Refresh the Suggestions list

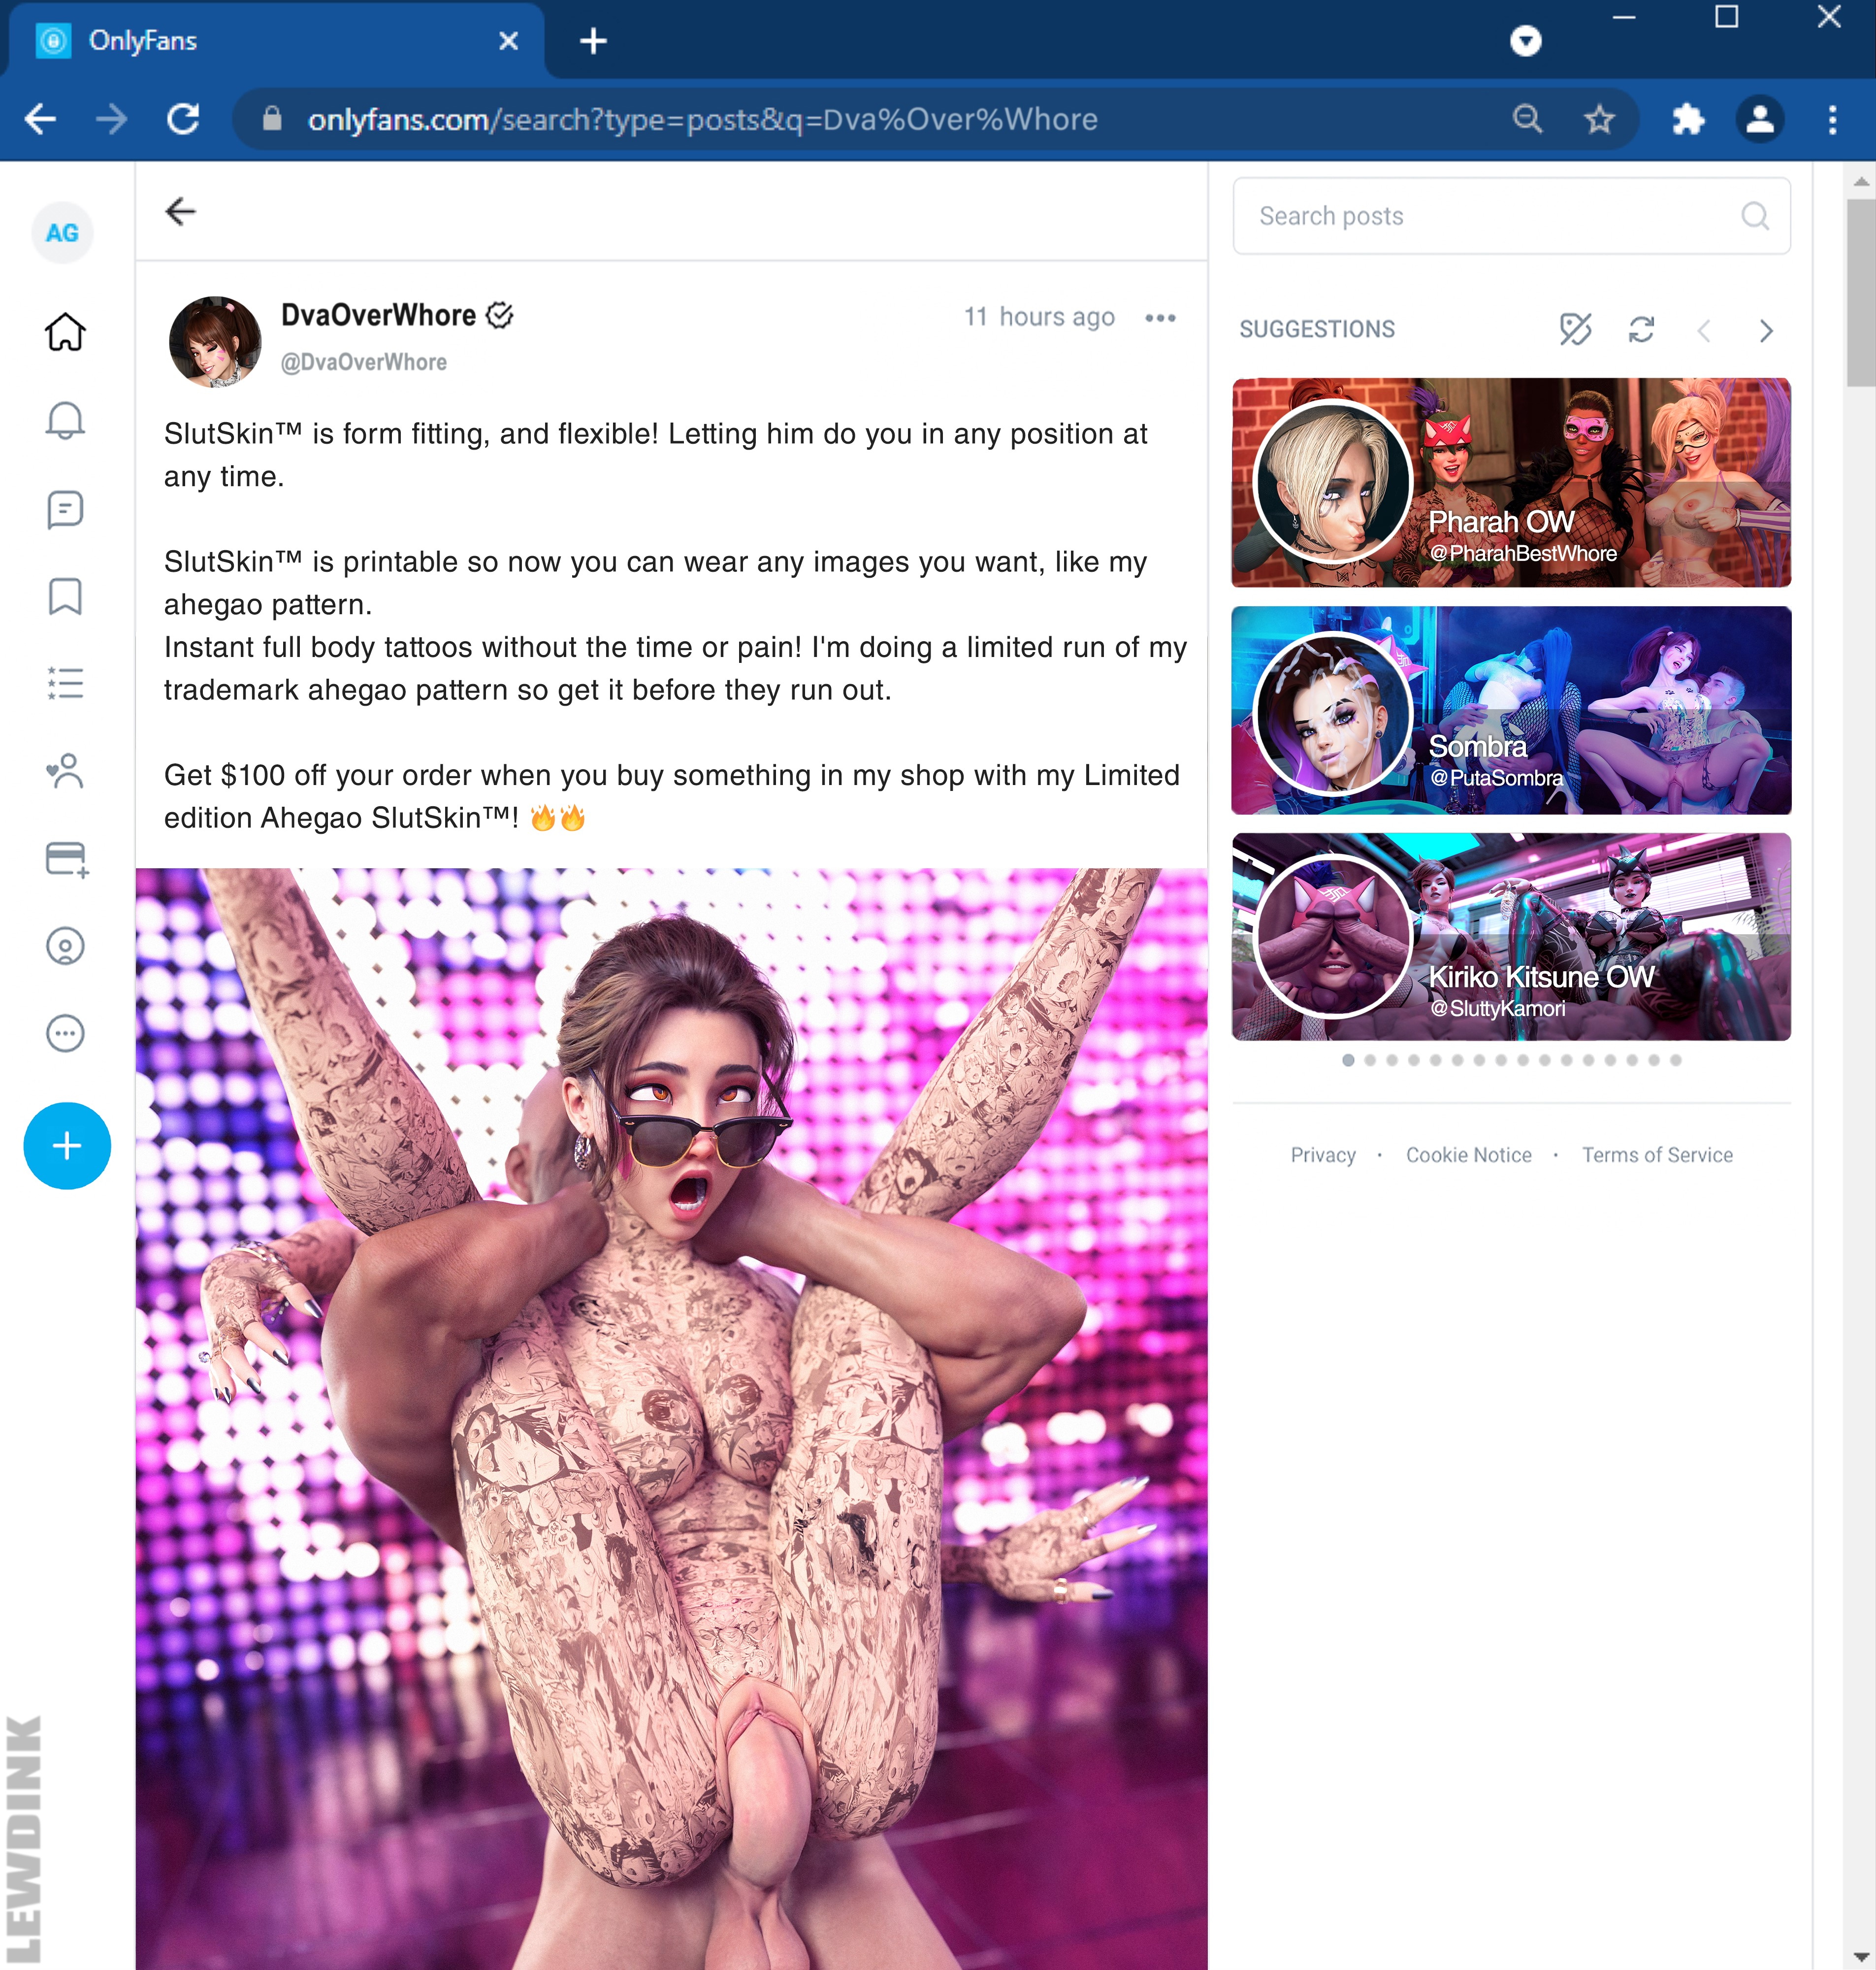pos(1641,329)
